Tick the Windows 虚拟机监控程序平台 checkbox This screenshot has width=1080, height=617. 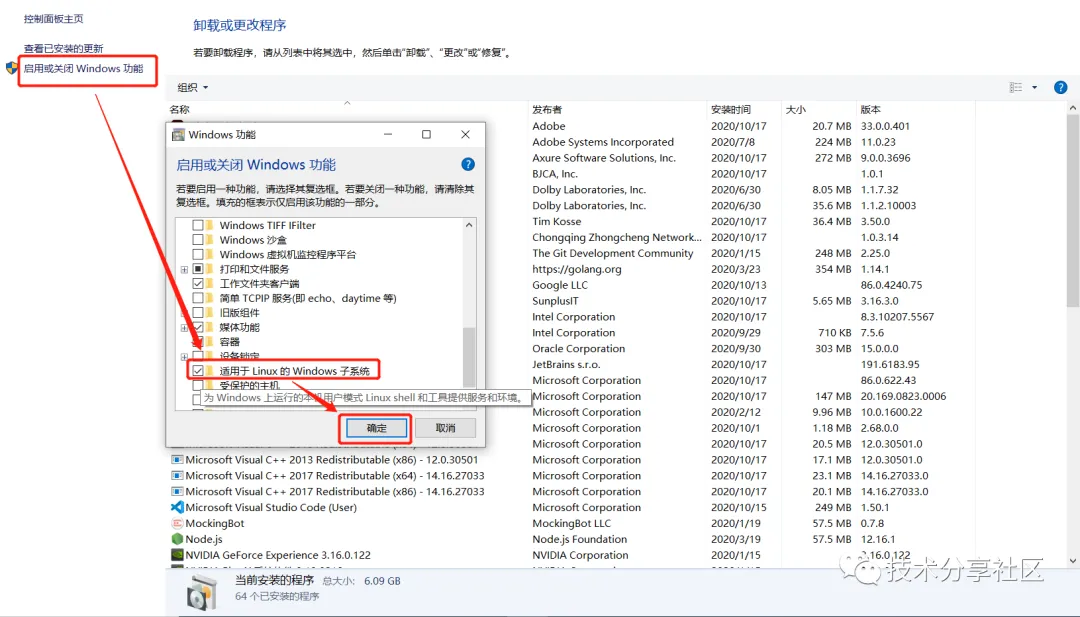[x=198, y=254]
